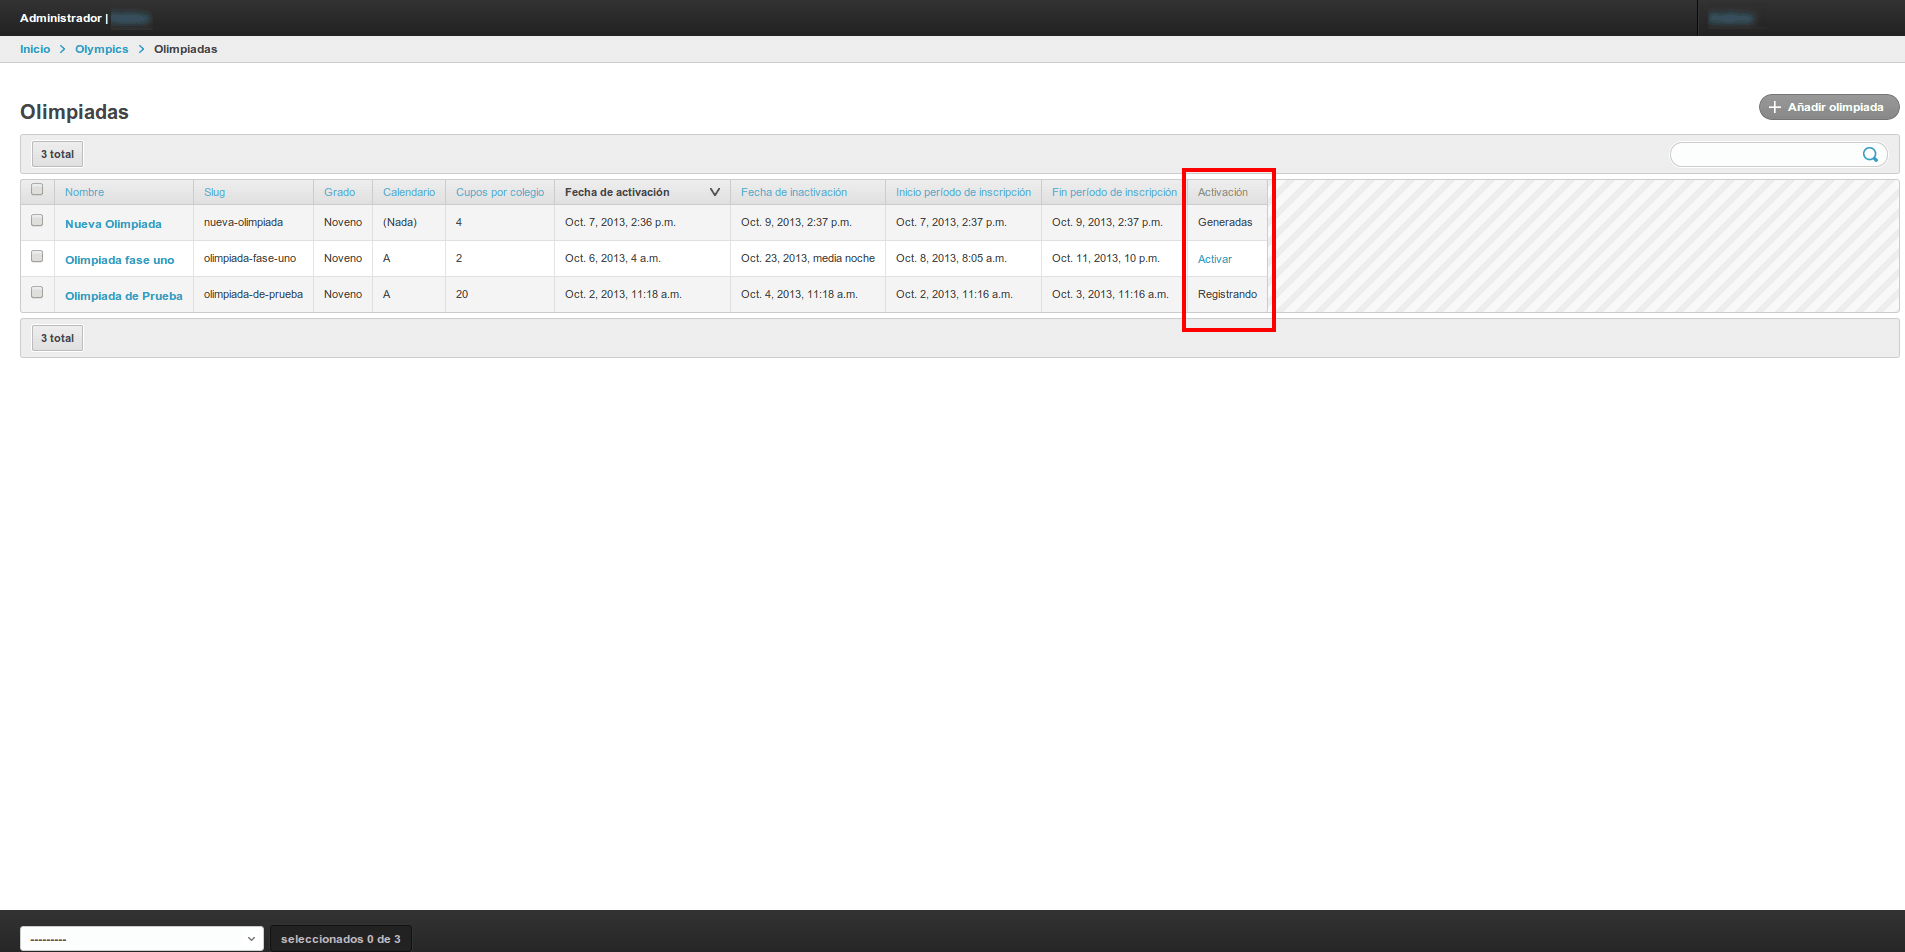Viewport: 1905px width, 952px height.
Task: Sort by the Slug column header
Action: [214, 192]
